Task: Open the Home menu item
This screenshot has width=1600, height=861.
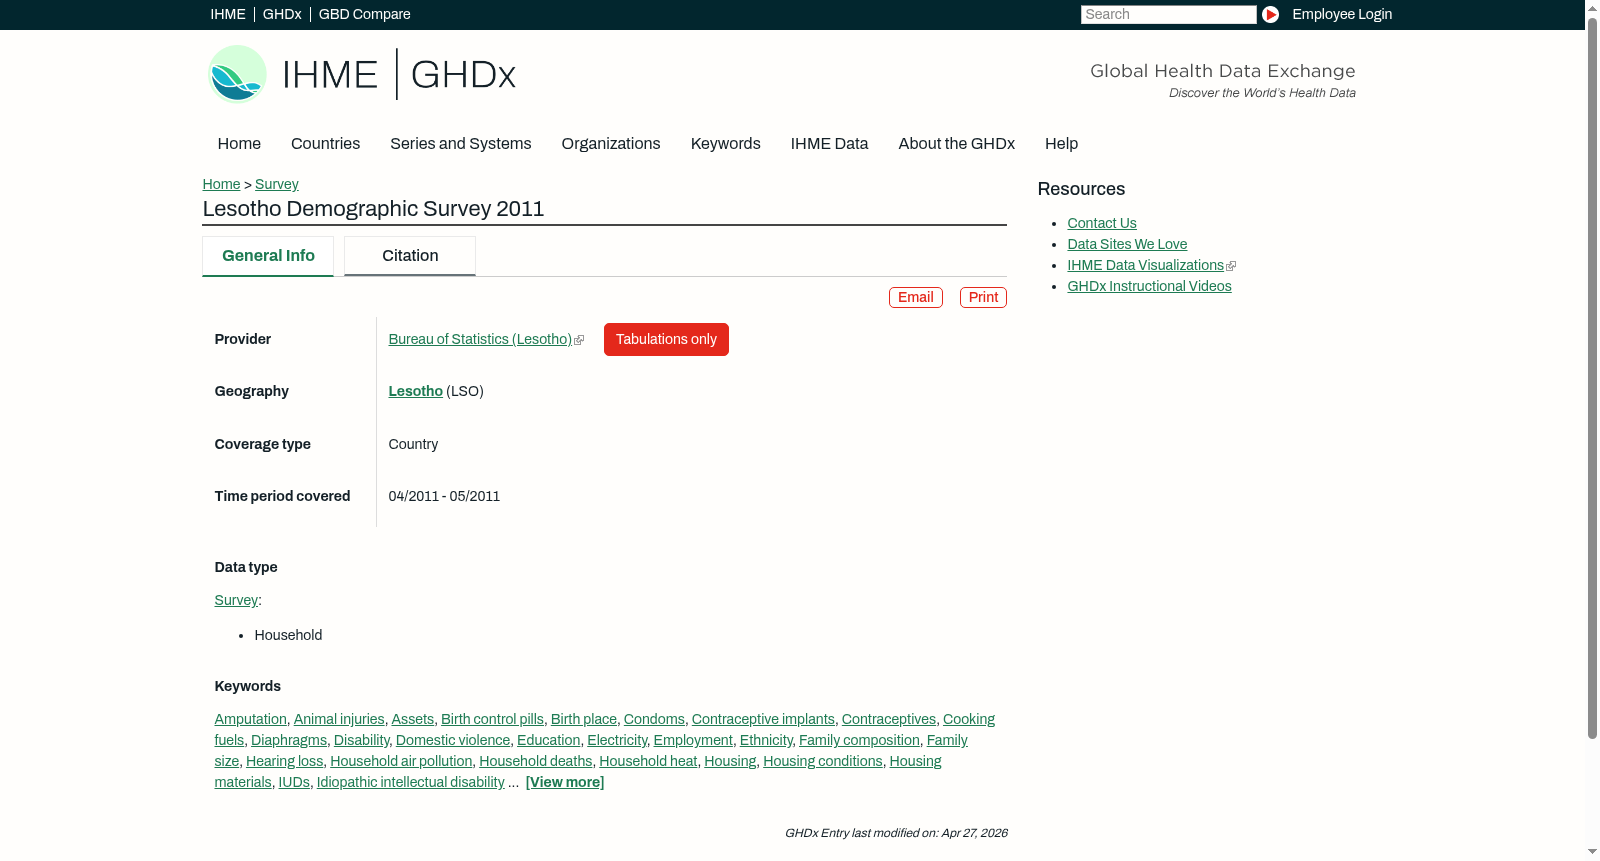Action: [239, 143]
